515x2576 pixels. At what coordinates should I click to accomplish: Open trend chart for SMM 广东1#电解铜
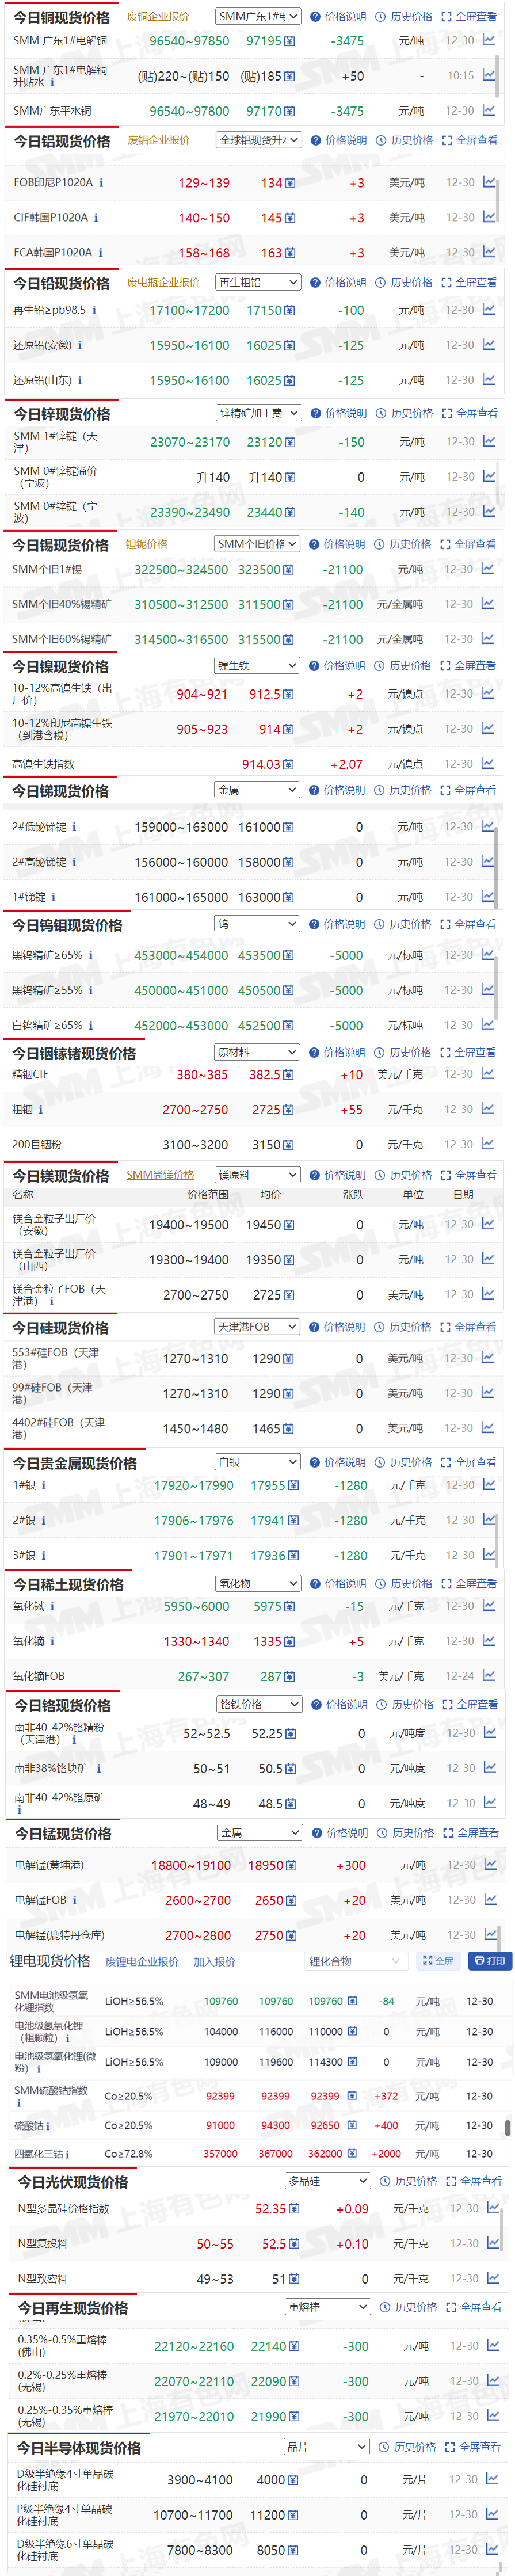(x=488, y=41)
